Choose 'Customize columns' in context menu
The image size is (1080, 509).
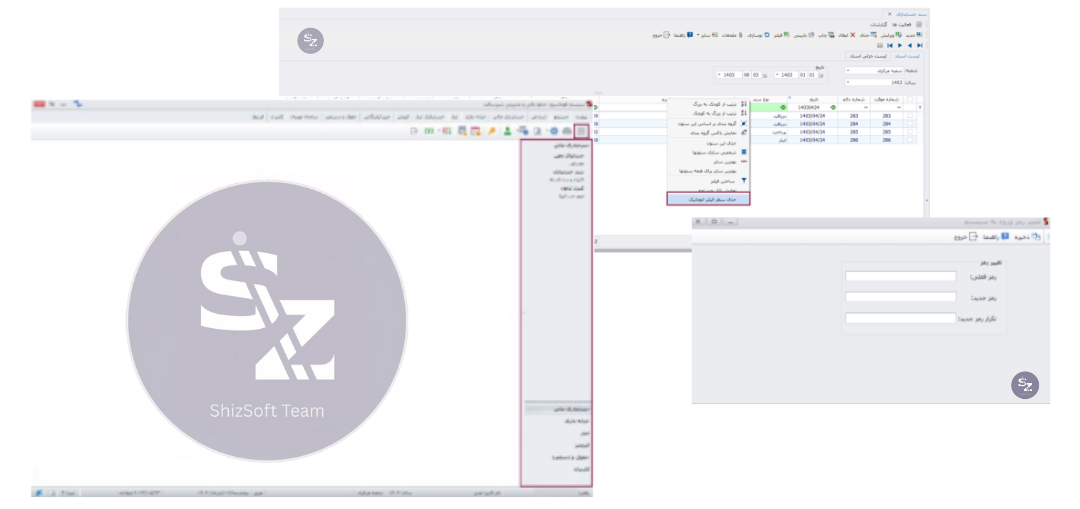pos(709,152)
